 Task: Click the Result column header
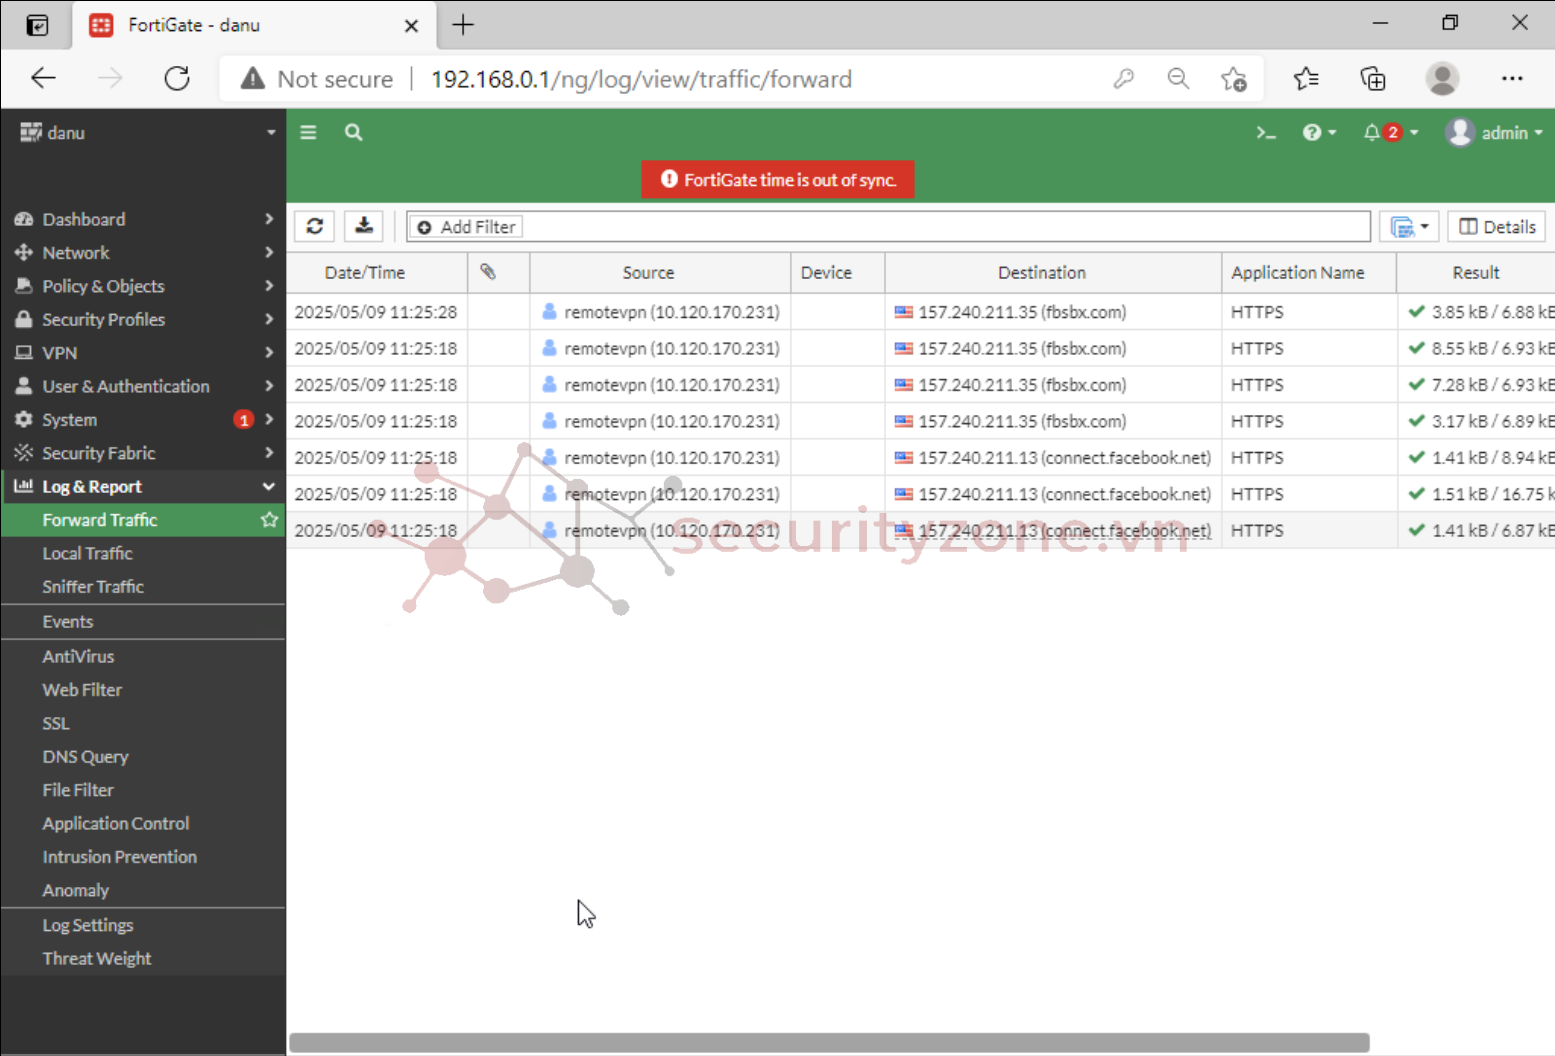1476,272
